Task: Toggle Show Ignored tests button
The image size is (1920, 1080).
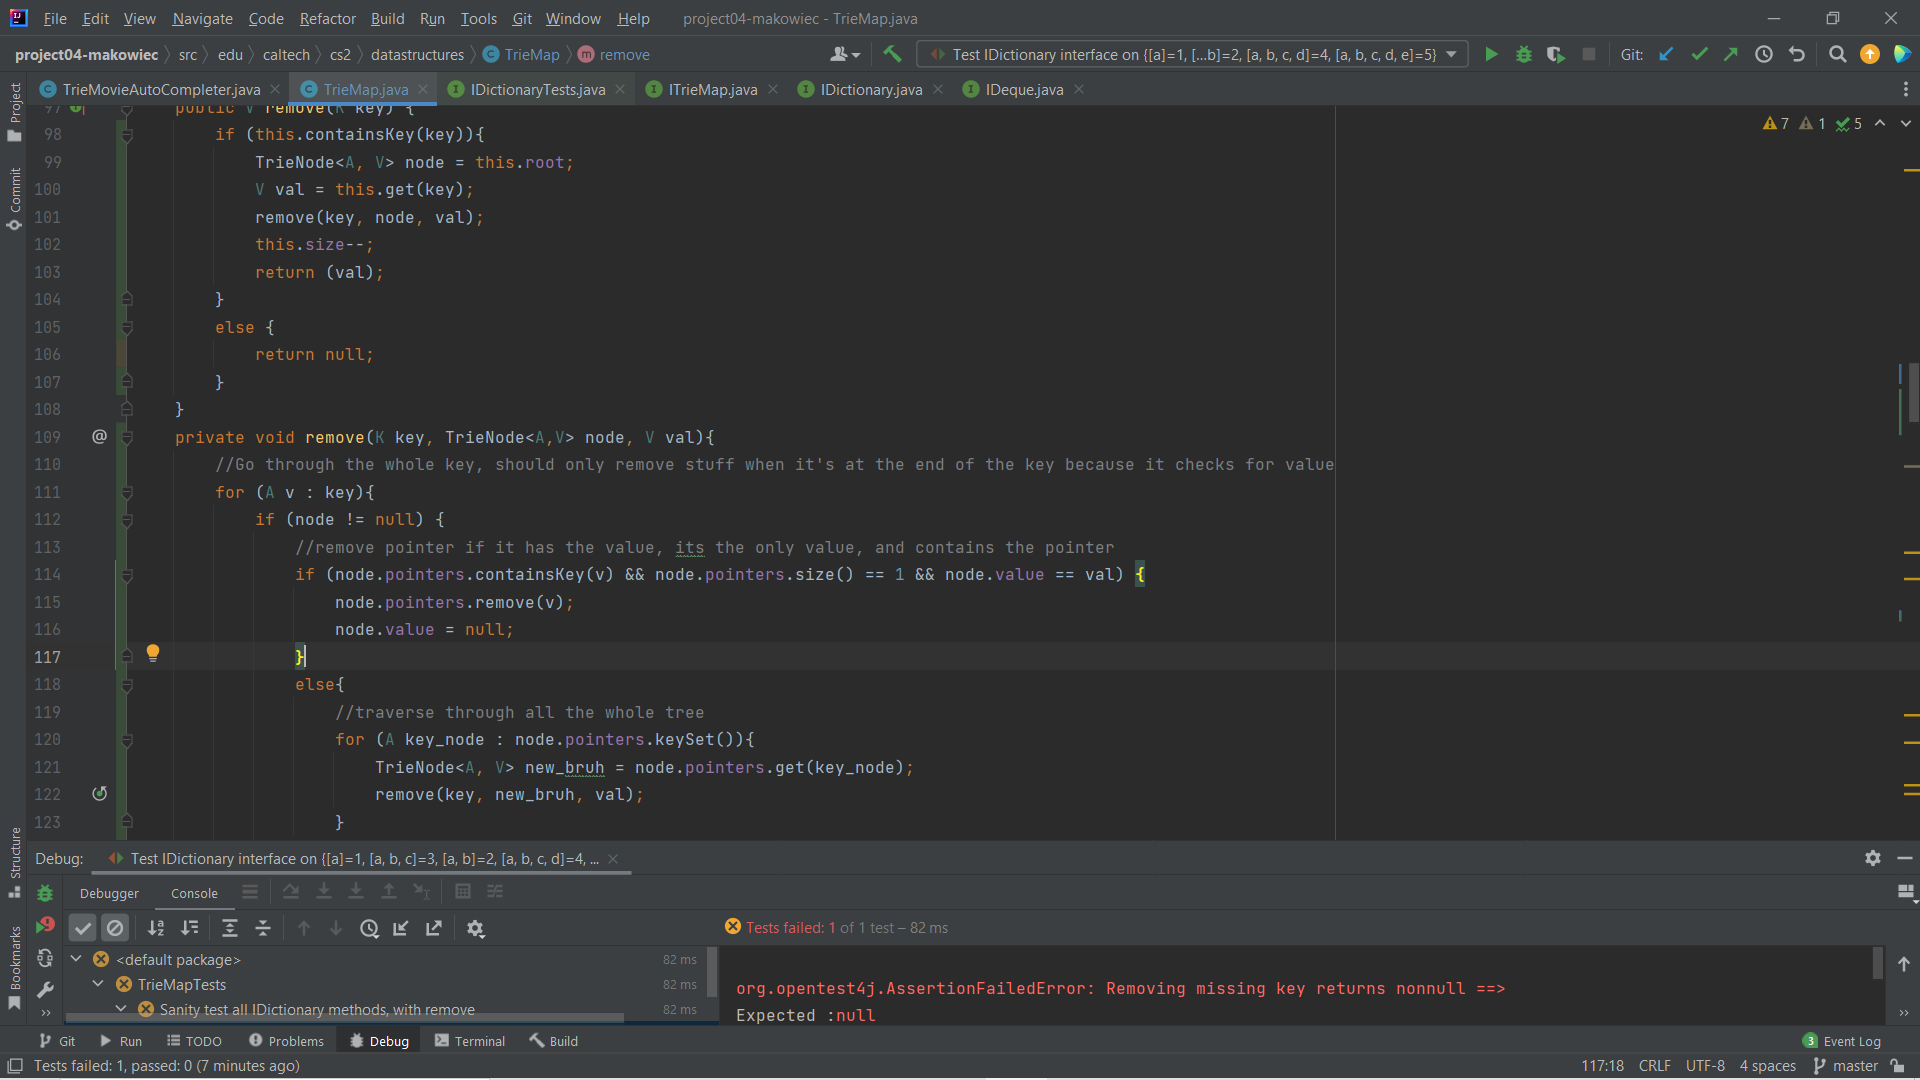Action: [x=115, y=929]
